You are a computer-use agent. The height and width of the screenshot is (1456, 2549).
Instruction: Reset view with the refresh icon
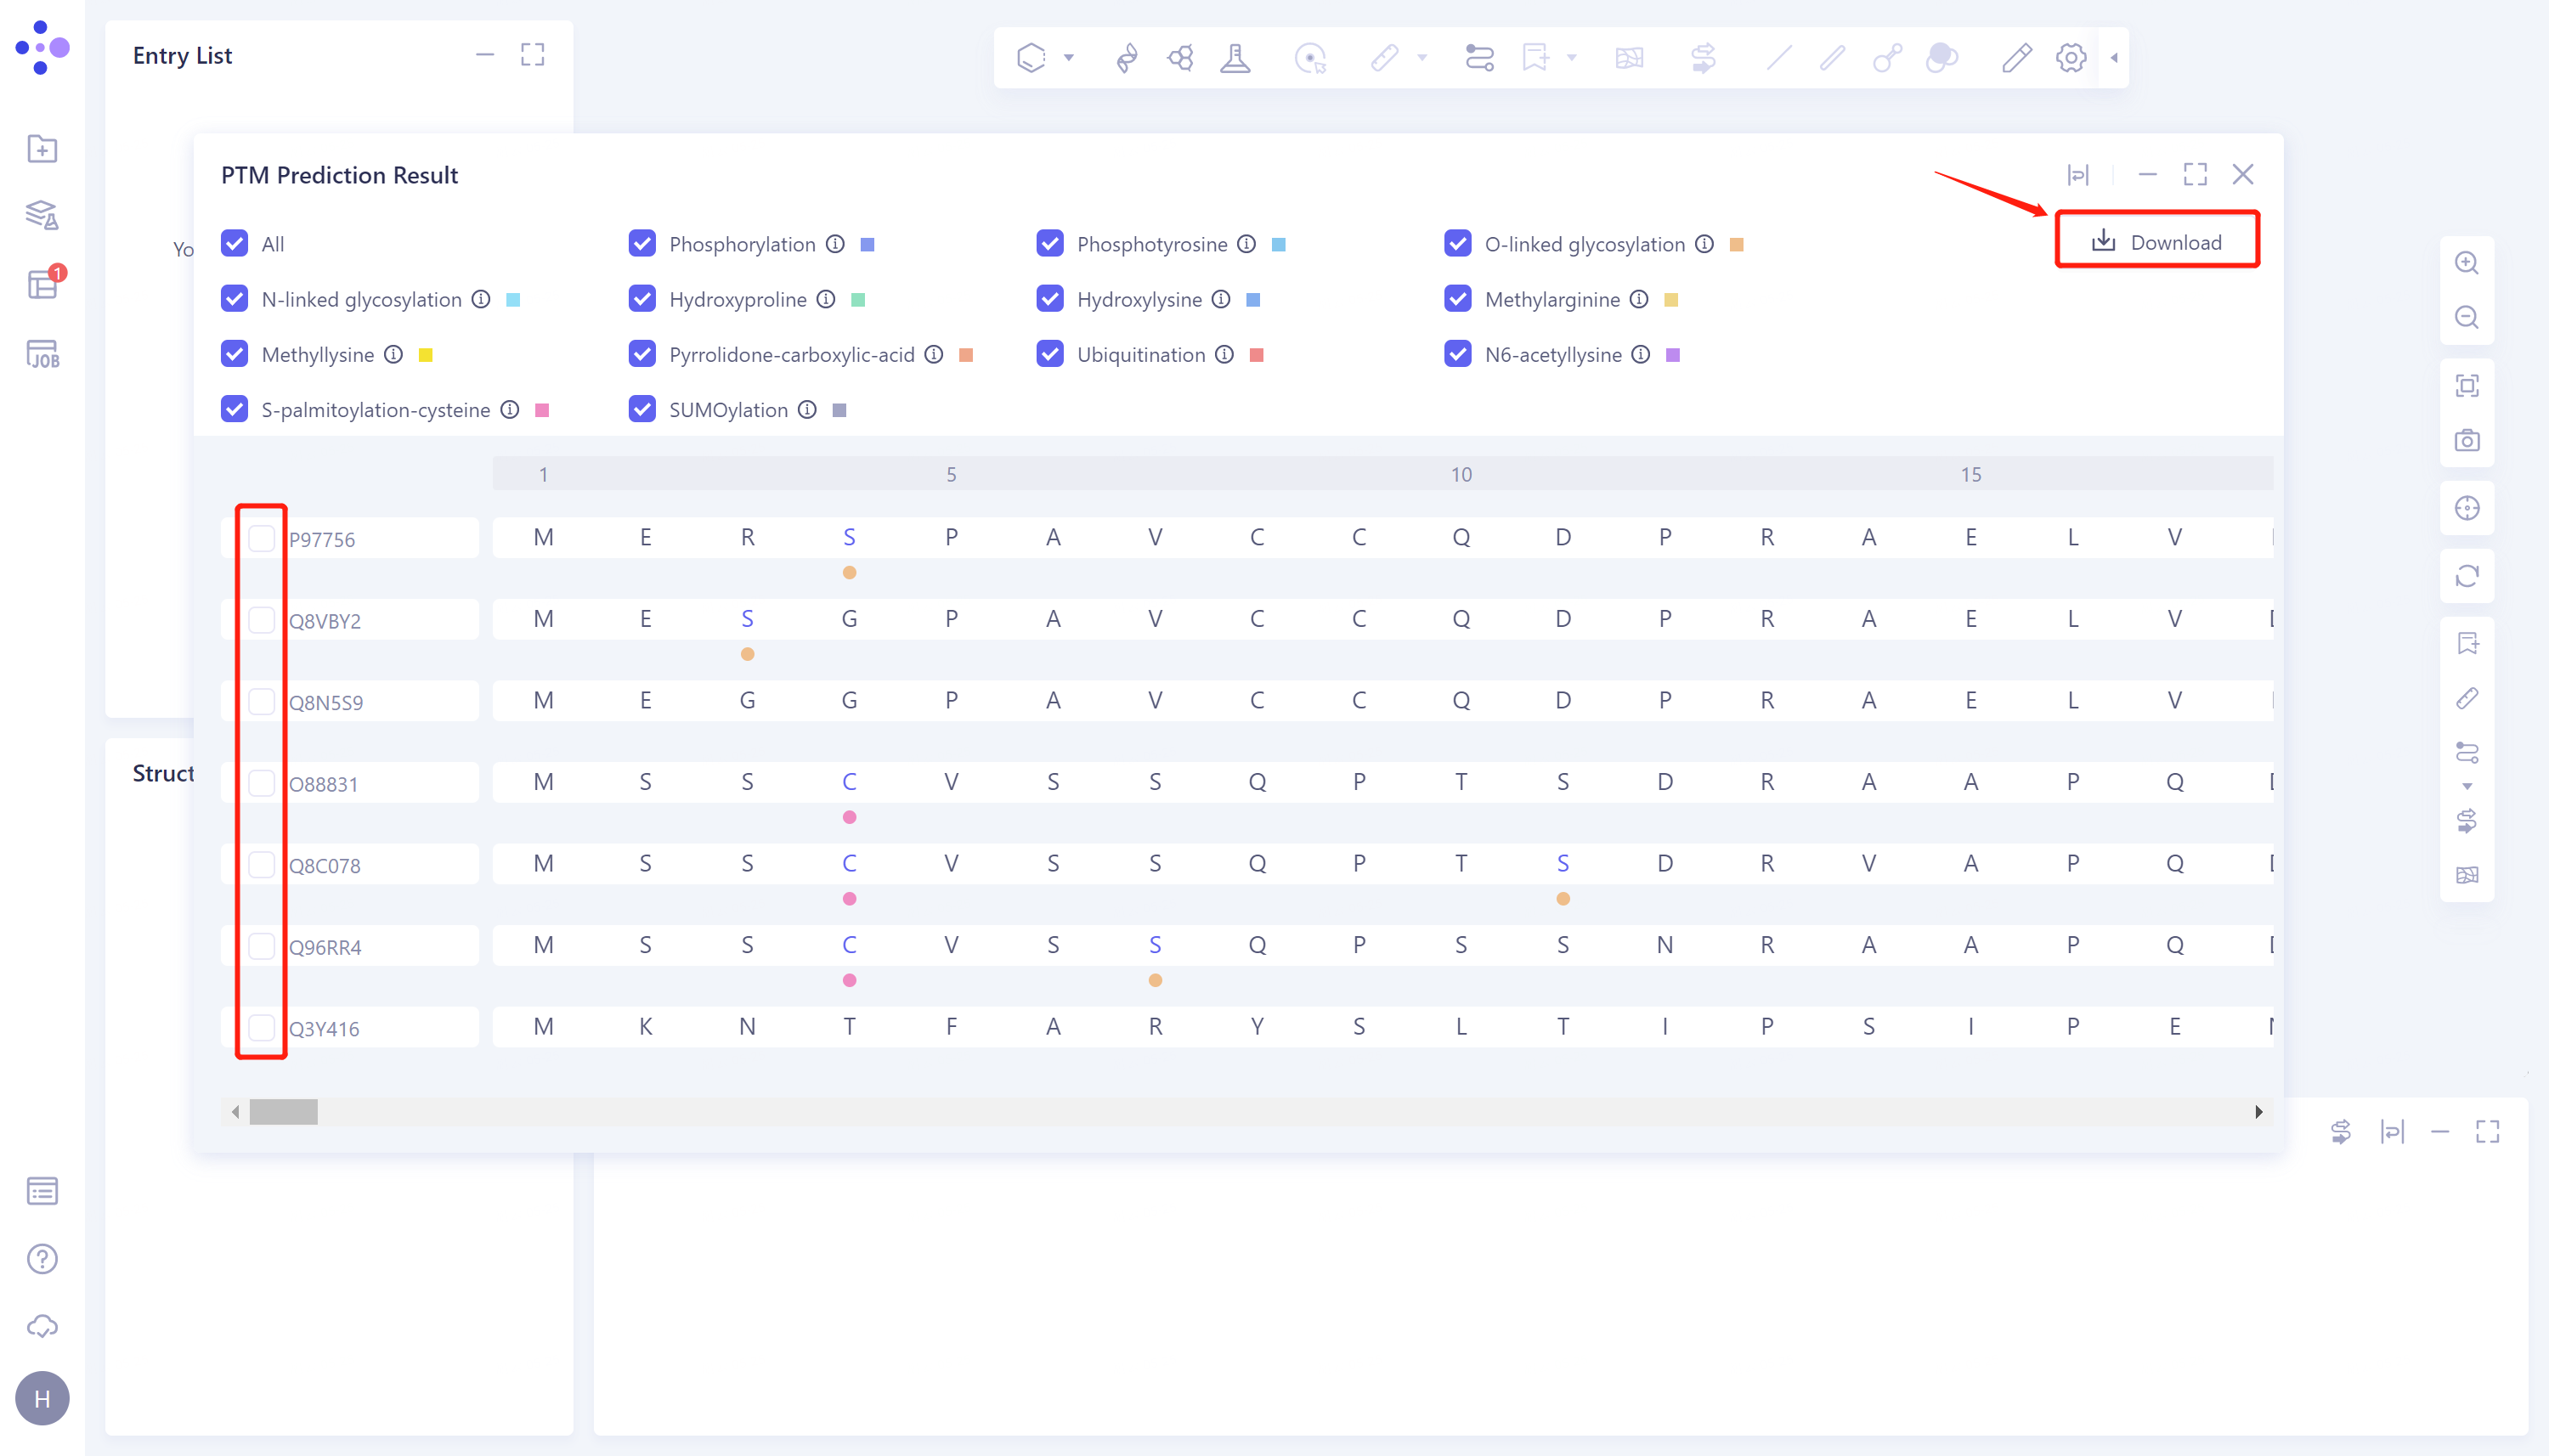(x=2468, y=577)
